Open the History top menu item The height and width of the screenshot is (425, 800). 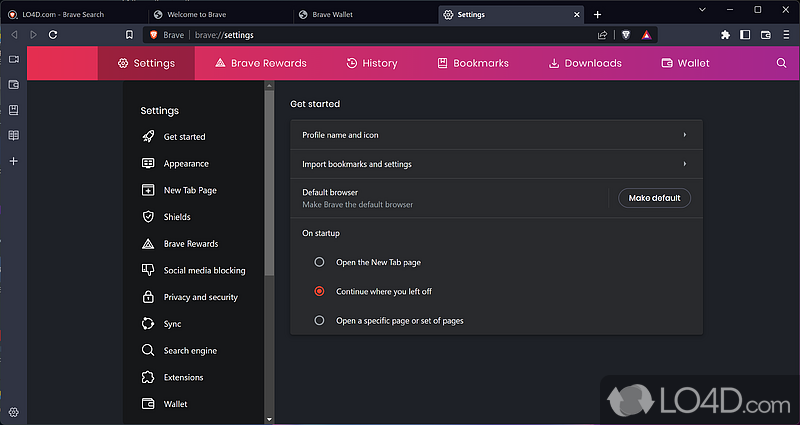point(372,63)
